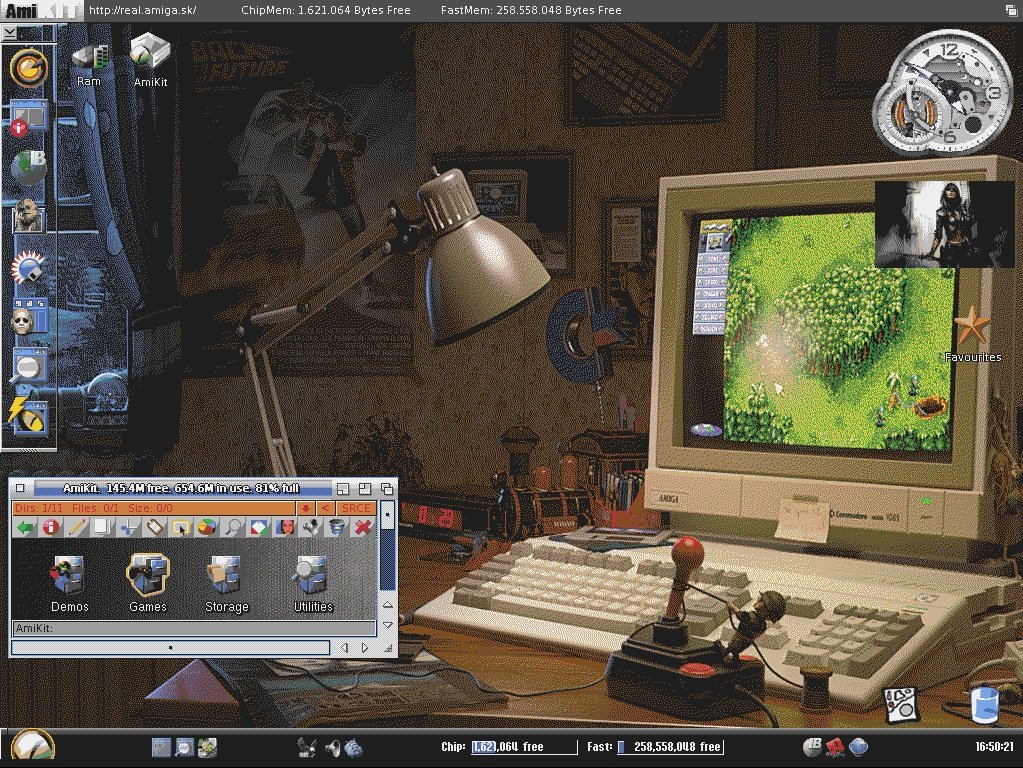Click the magnifying glass search toolbar icon

pos(232,527)
